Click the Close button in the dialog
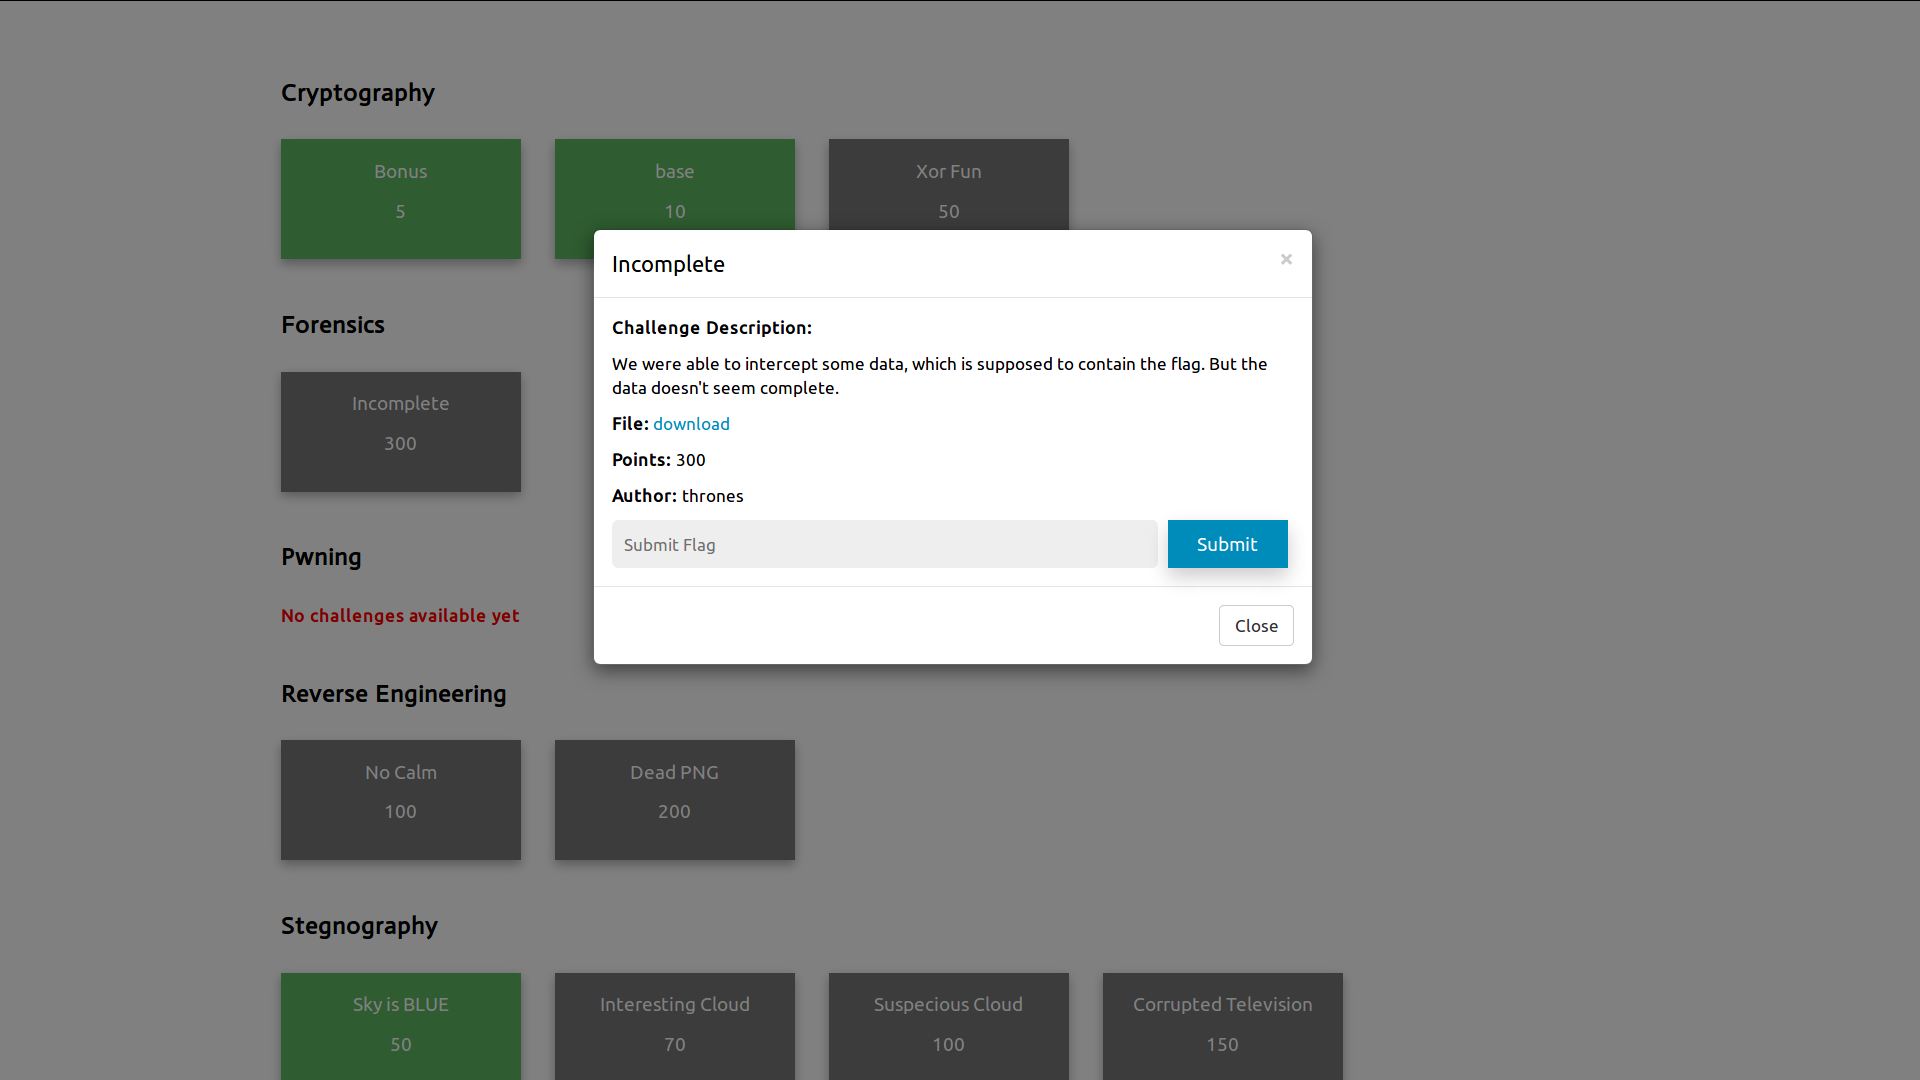1920x1080 pixels. tap(1255, 626)
